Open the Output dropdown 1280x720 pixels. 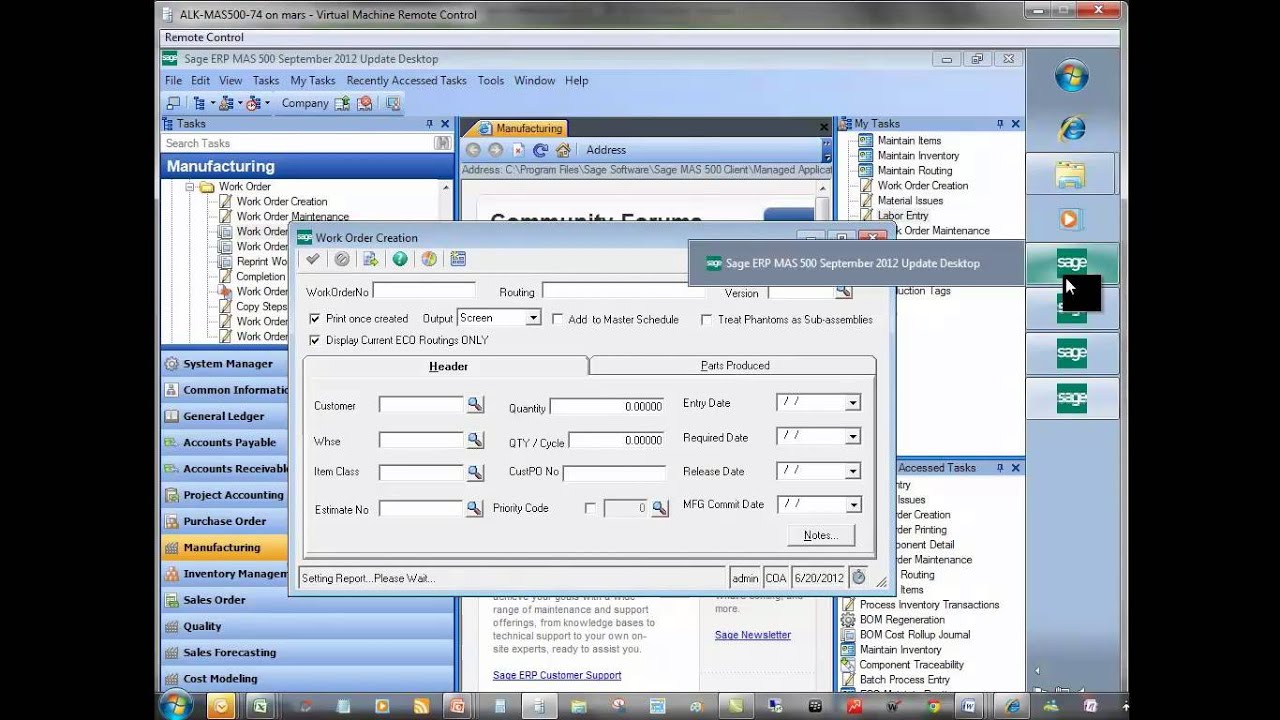(533, 318)
